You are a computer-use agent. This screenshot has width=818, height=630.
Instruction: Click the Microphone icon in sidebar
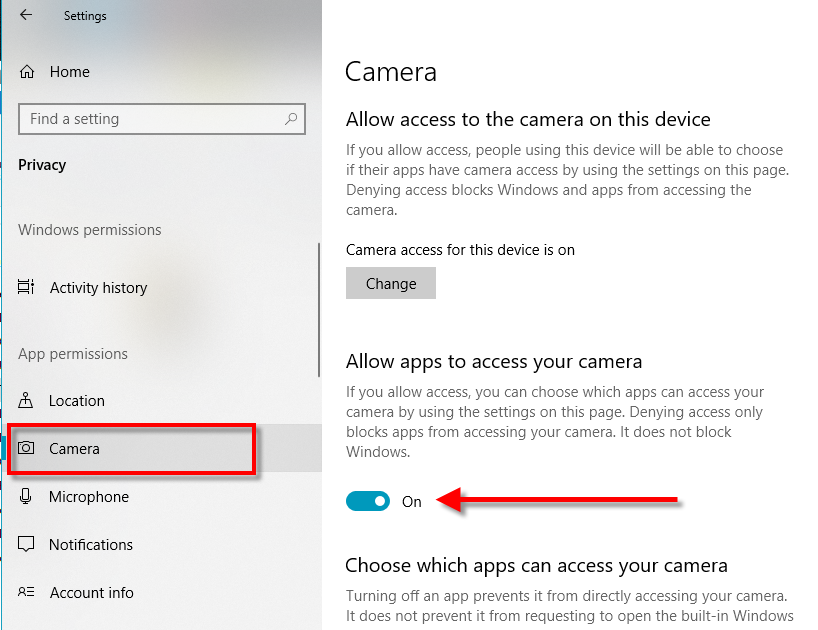(x=27, y=497)
